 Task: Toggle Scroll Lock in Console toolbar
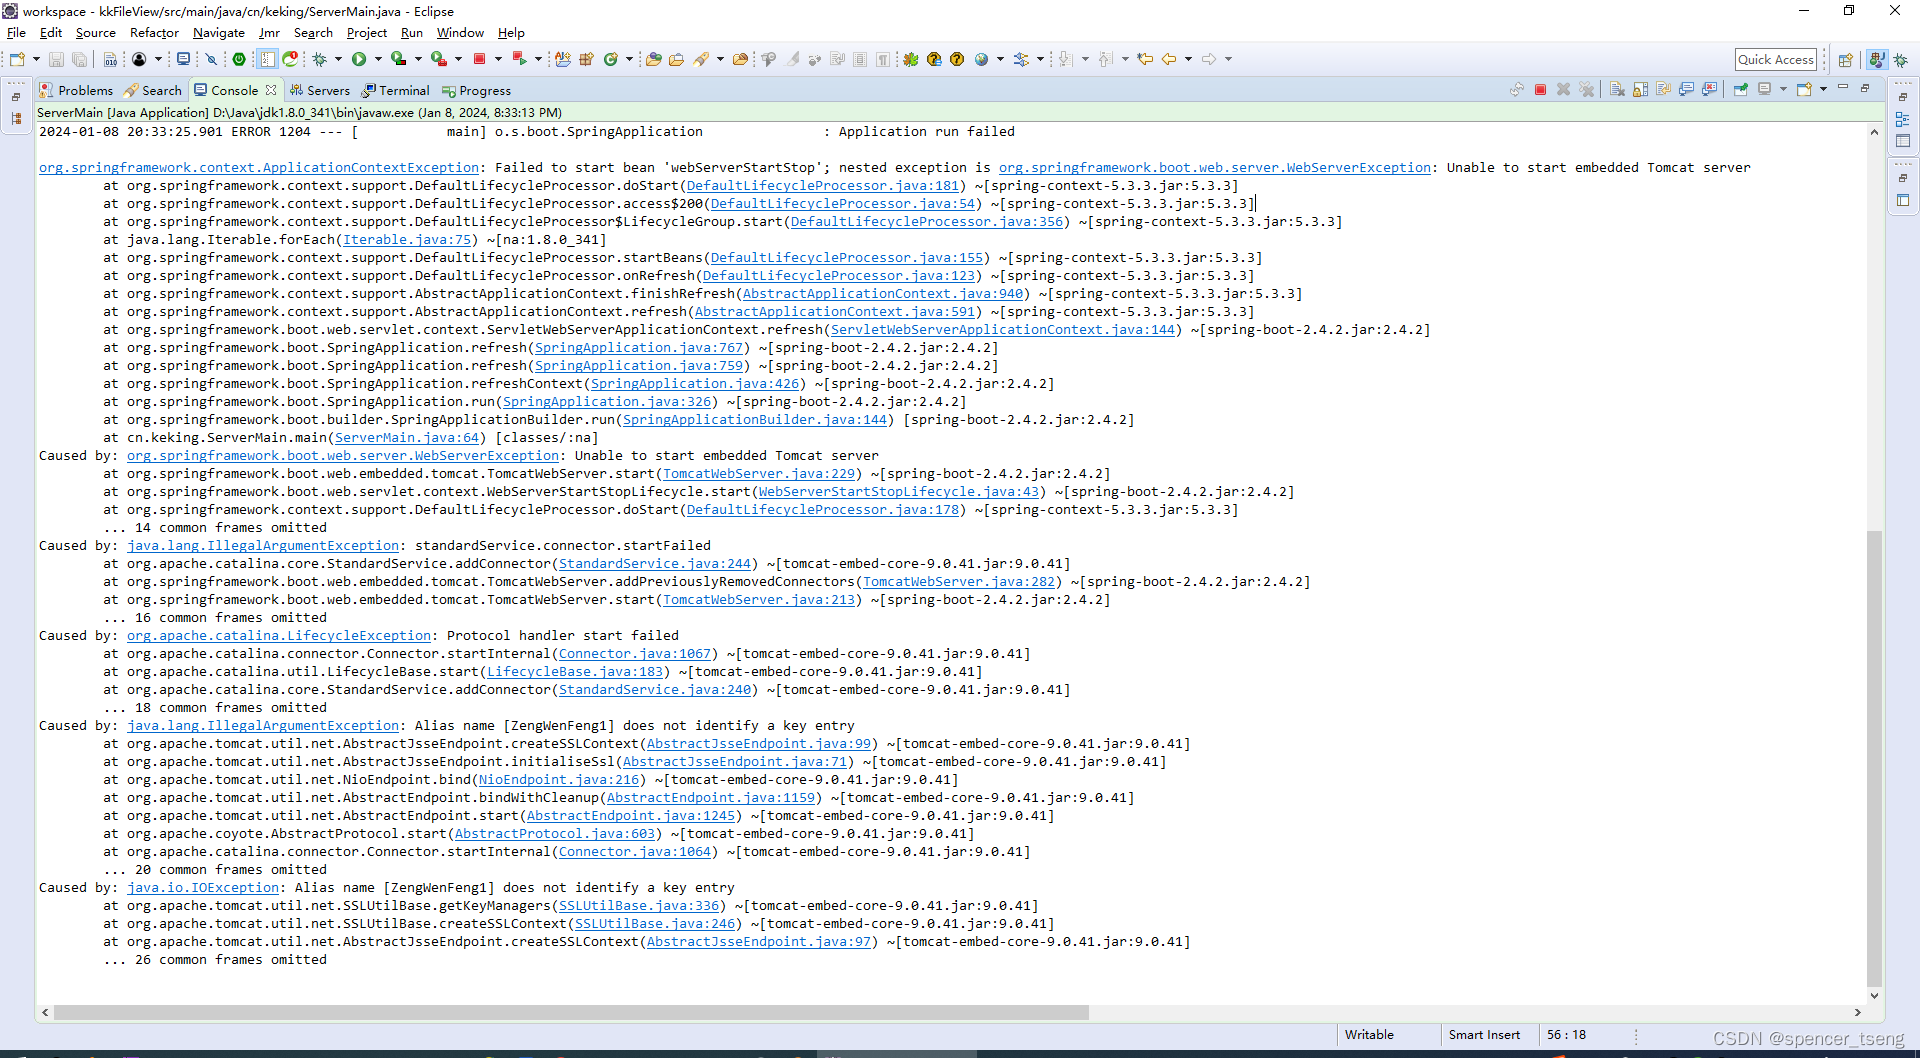tap(1640, 89)
